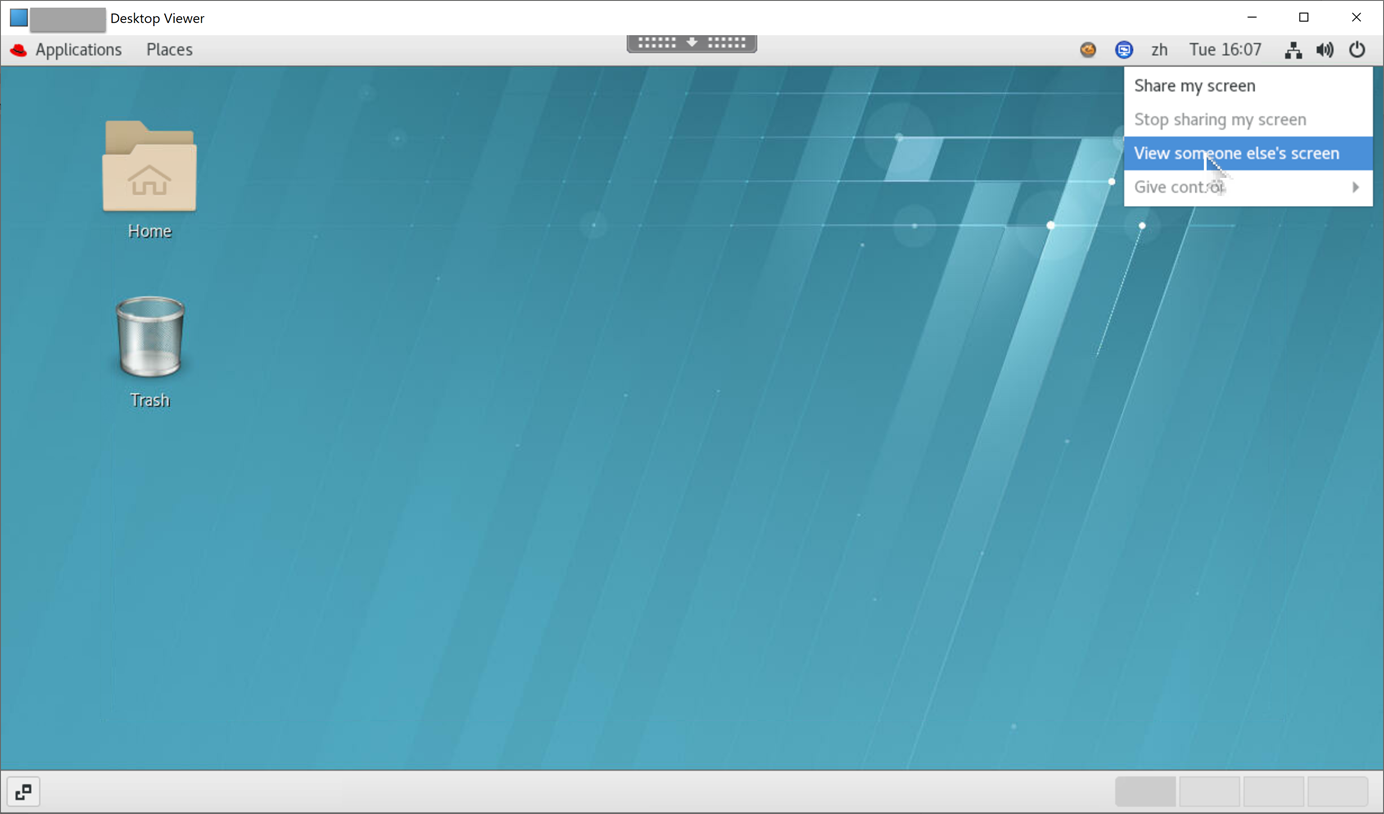Select Share my screen
Viewport: 1384px width, 814px height.
(x=1248, y=86)
